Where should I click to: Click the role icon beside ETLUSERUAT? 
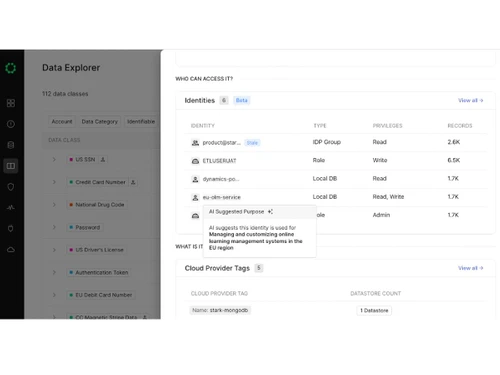[x=195, y=161]
